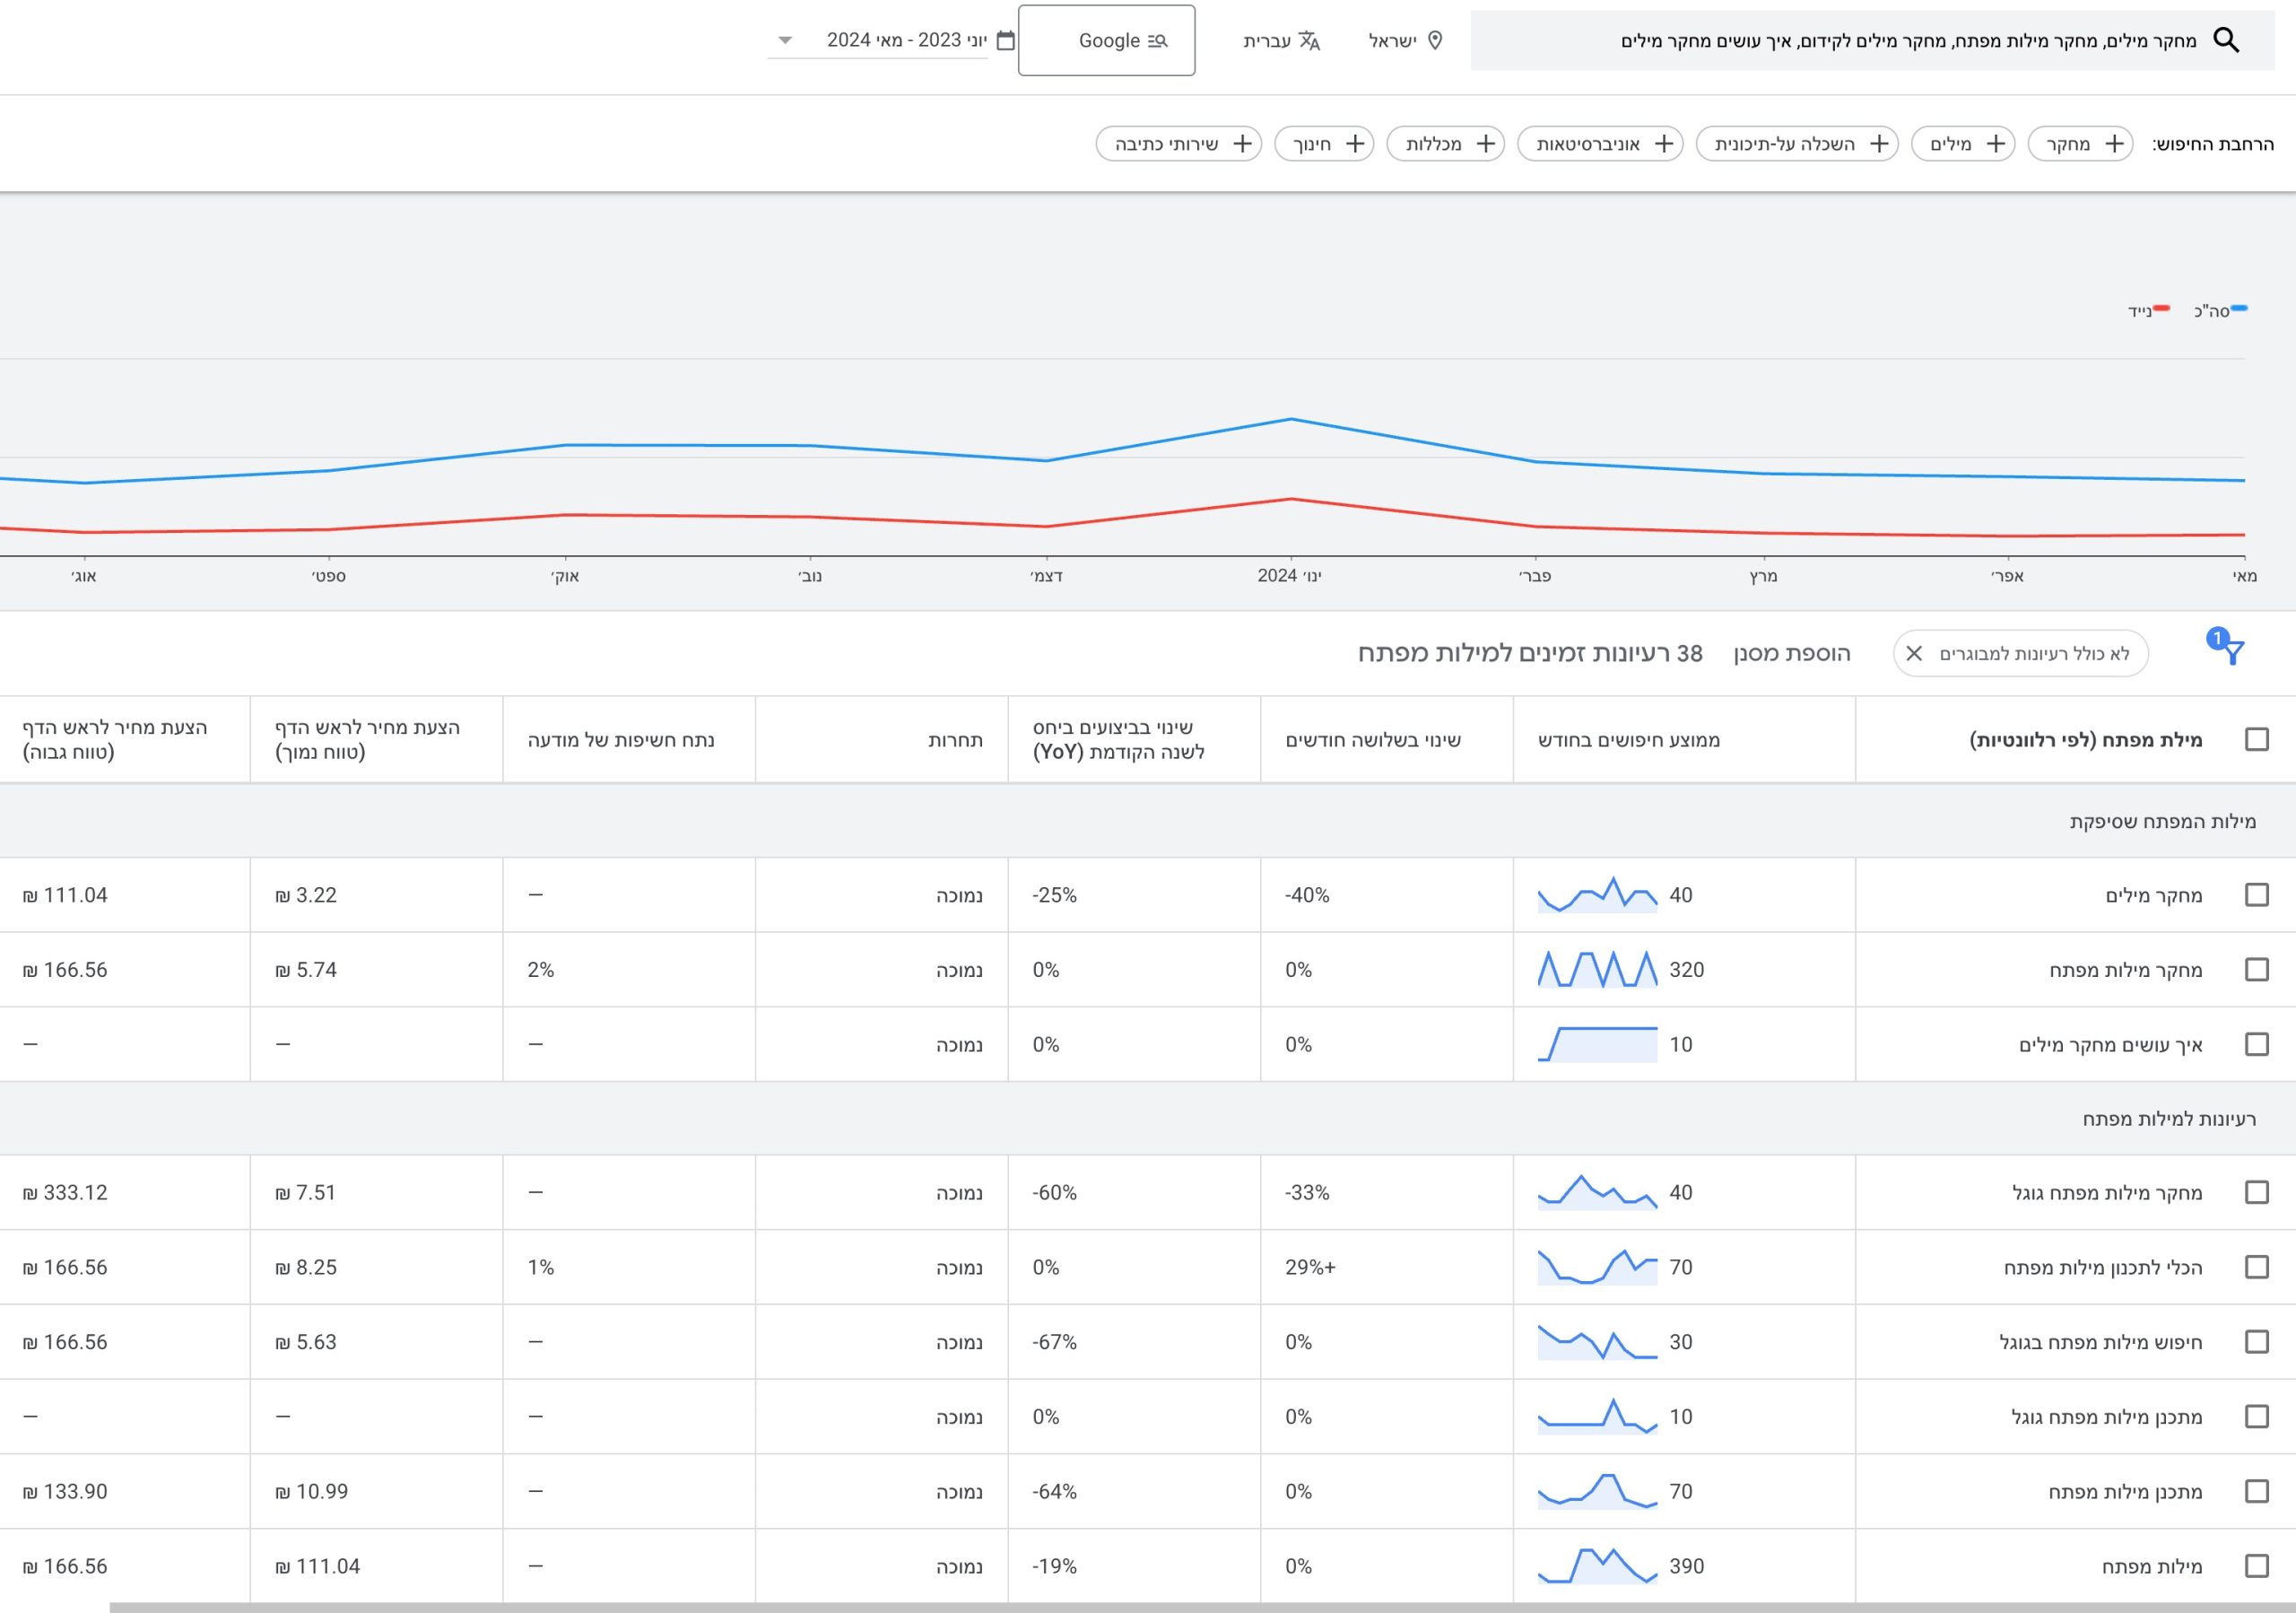Click plus icon on שירותי כתיבה chip
The height and width of the screenshot is (1613, 2296).
pos(1242,144)
